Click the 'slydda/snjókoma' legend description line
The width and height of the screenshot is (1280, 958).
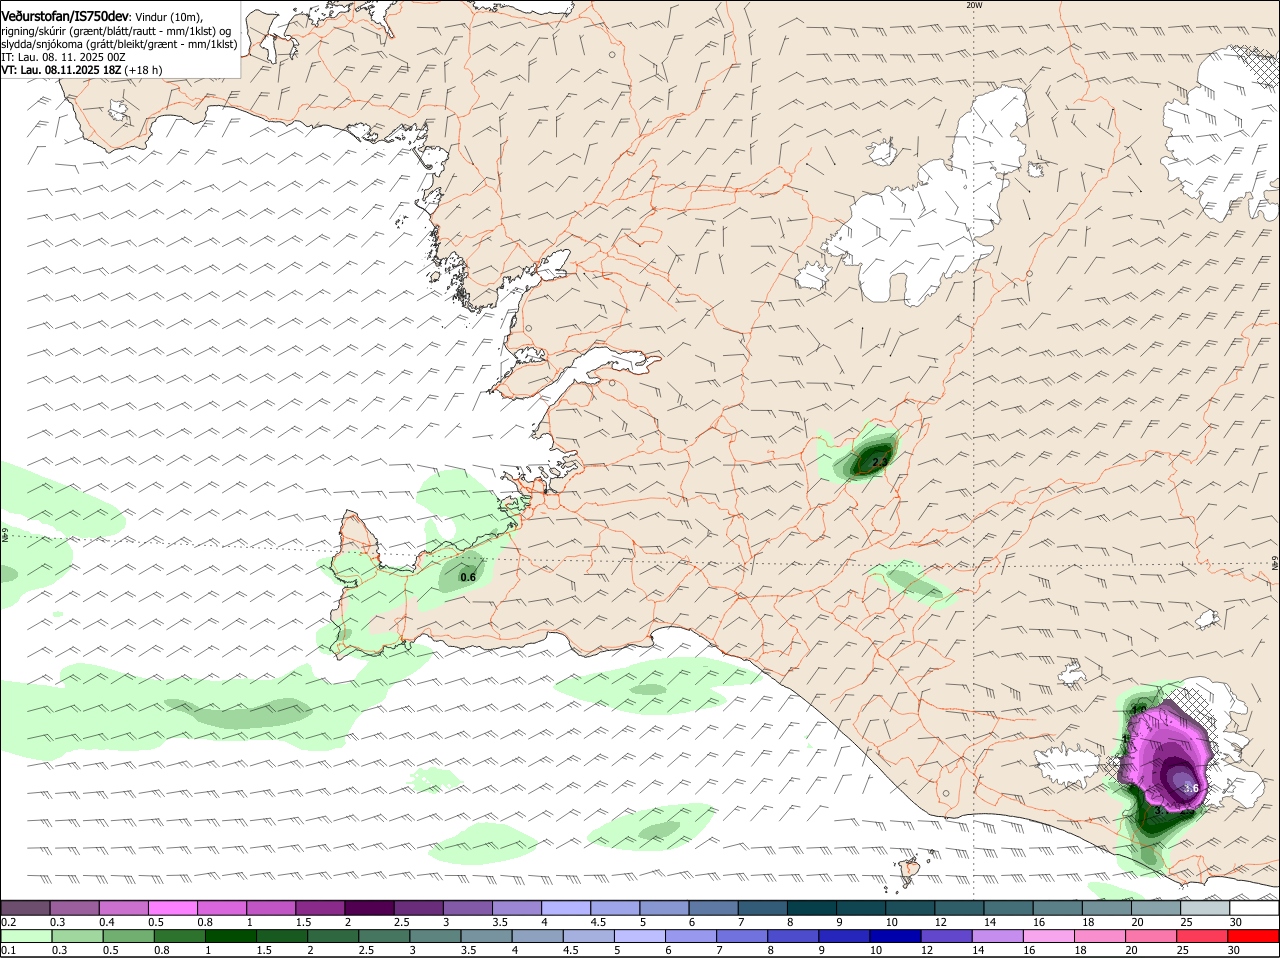coord(119,44)
